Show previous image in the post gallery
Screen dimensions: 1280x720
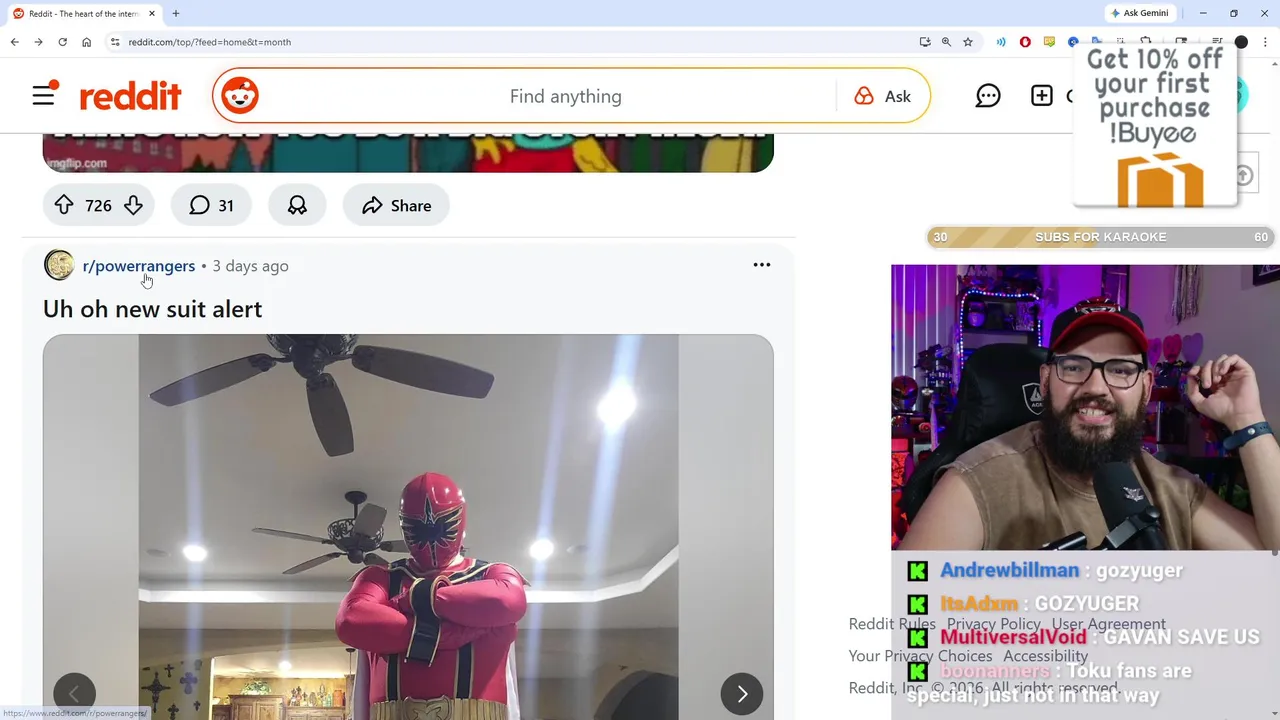(74, 694)
